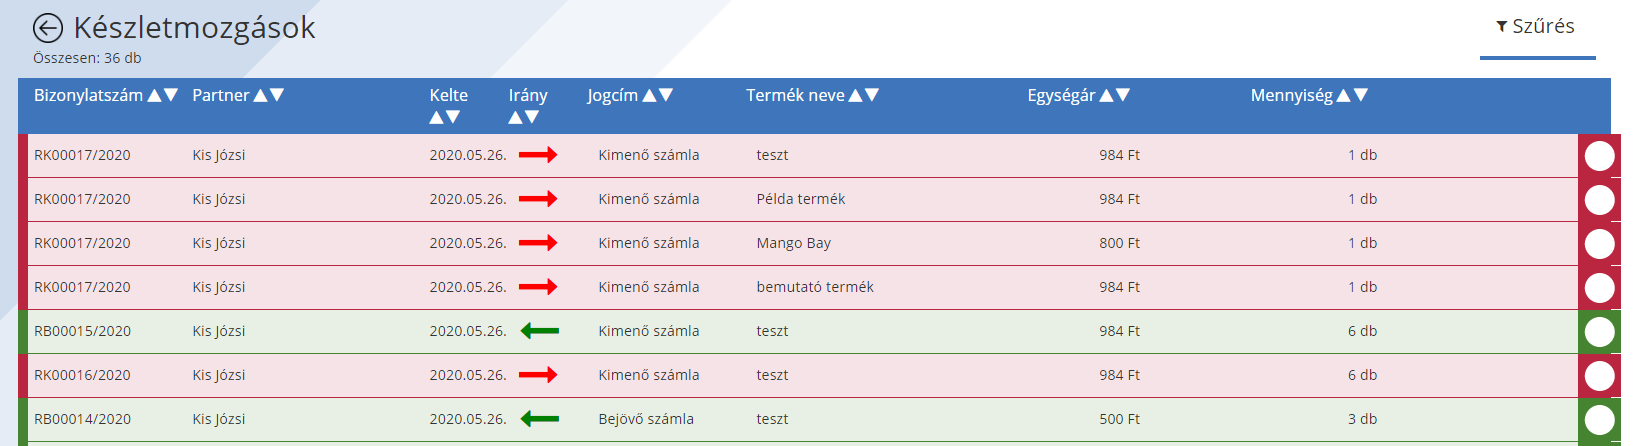This screenshot has height=446, width=1637.
Task: Select the round circle on the Mango Bay row
Action: [1600, 244]
